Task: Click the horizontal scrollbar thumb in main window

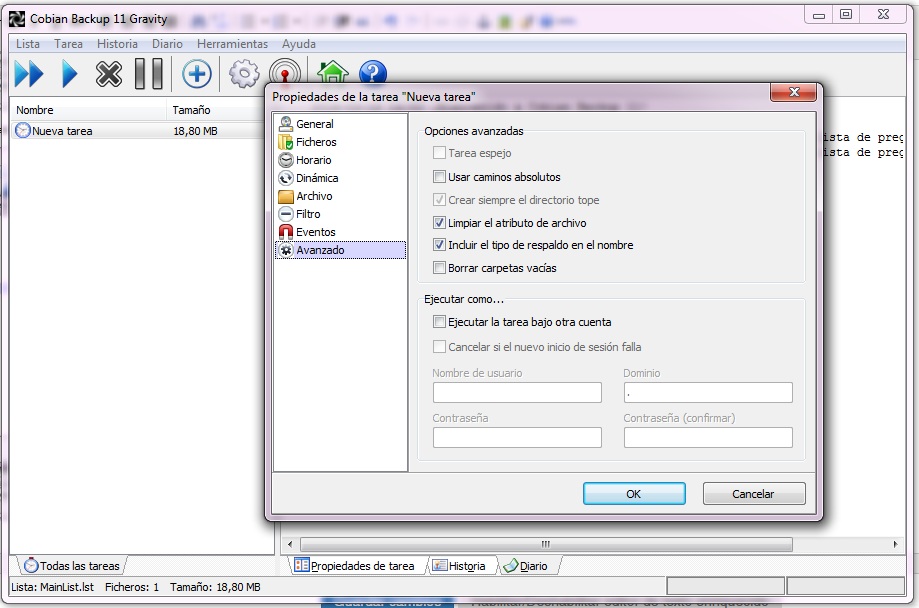Action: pyautogui.click(x=546, y=544)
